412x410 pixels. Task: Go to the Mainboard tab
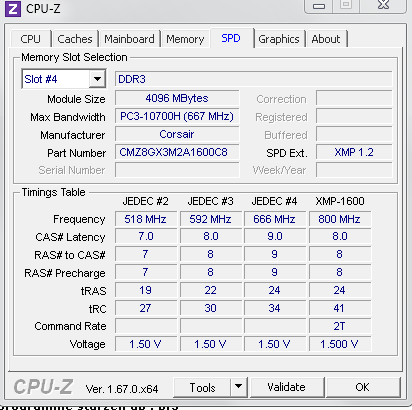point(129,39)
